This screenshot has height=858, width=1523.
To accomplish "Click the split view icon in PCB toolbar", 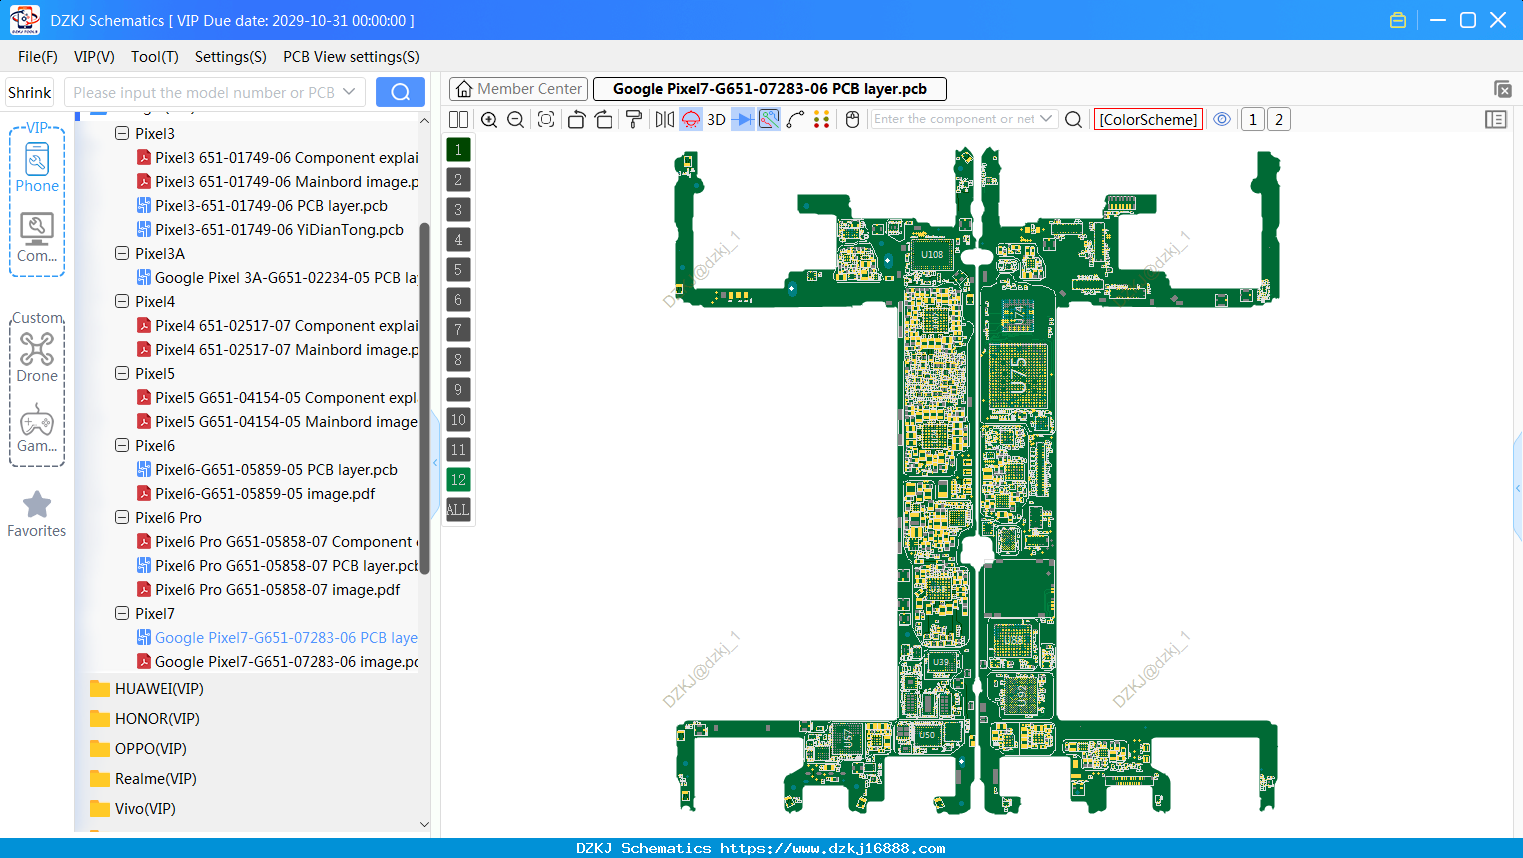I will point(458,119).
